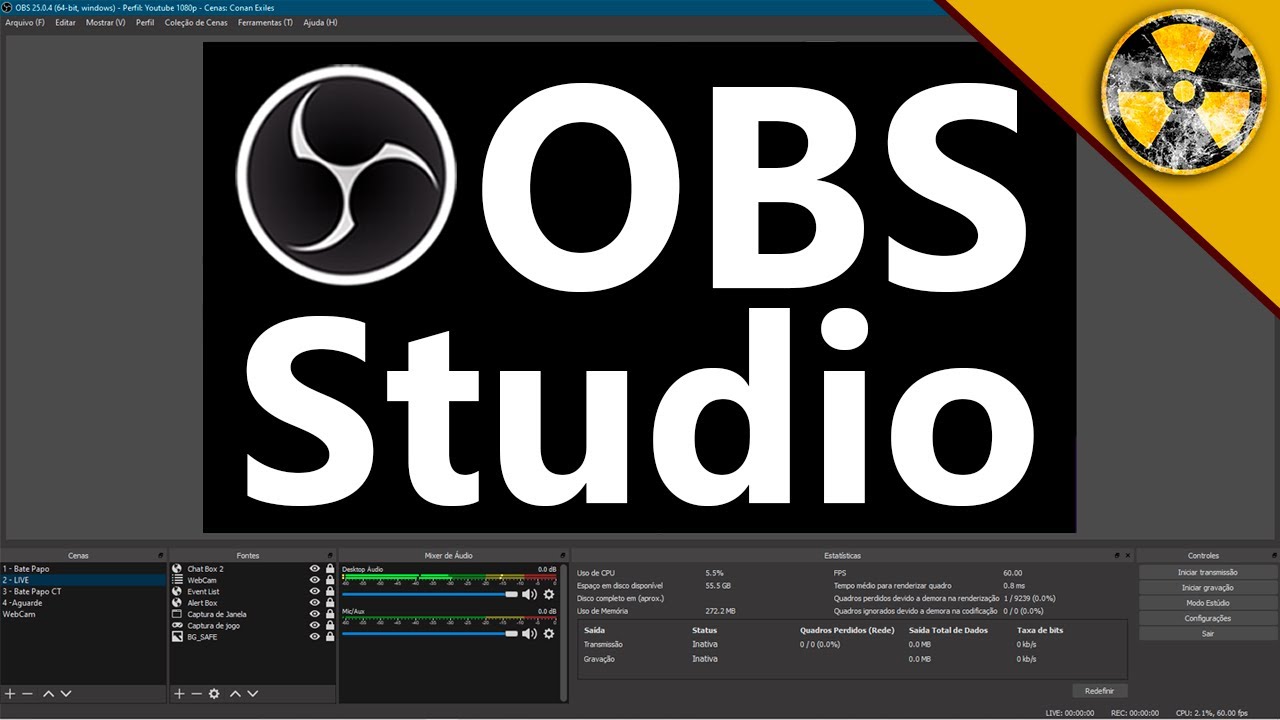Hide Alert Box with eye icon
Screen dimensions: 1280x720
point(315,603)
